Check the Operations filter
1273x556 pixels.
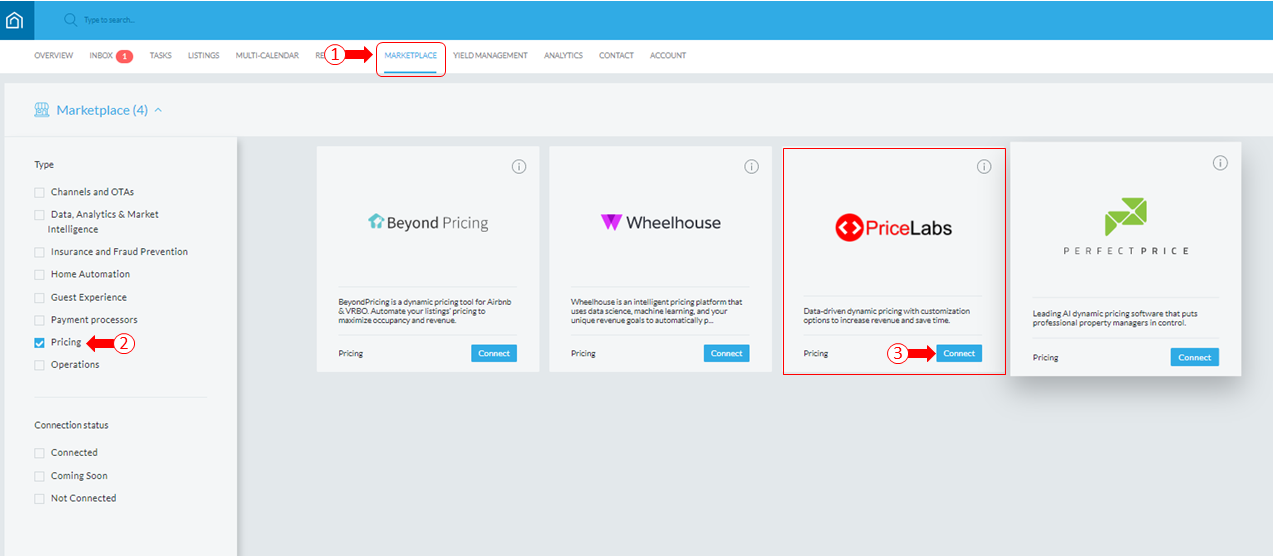pos(39,365)
